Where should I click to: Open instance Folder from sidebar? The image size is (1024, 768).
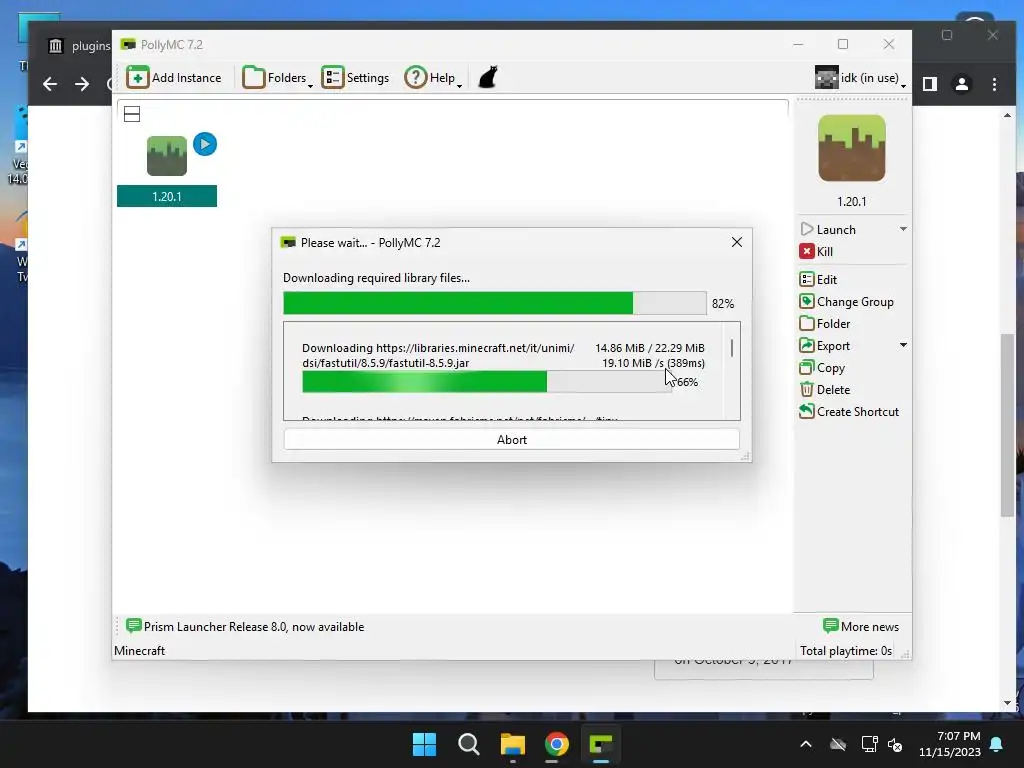click(825, 324)
